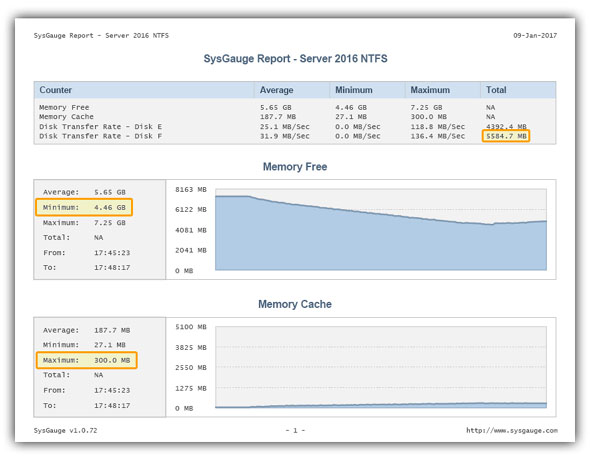Click the Memory Free chart heading
Image resolution: width=590 pixels, height=460 pixels.
click(x=295, y=167)
